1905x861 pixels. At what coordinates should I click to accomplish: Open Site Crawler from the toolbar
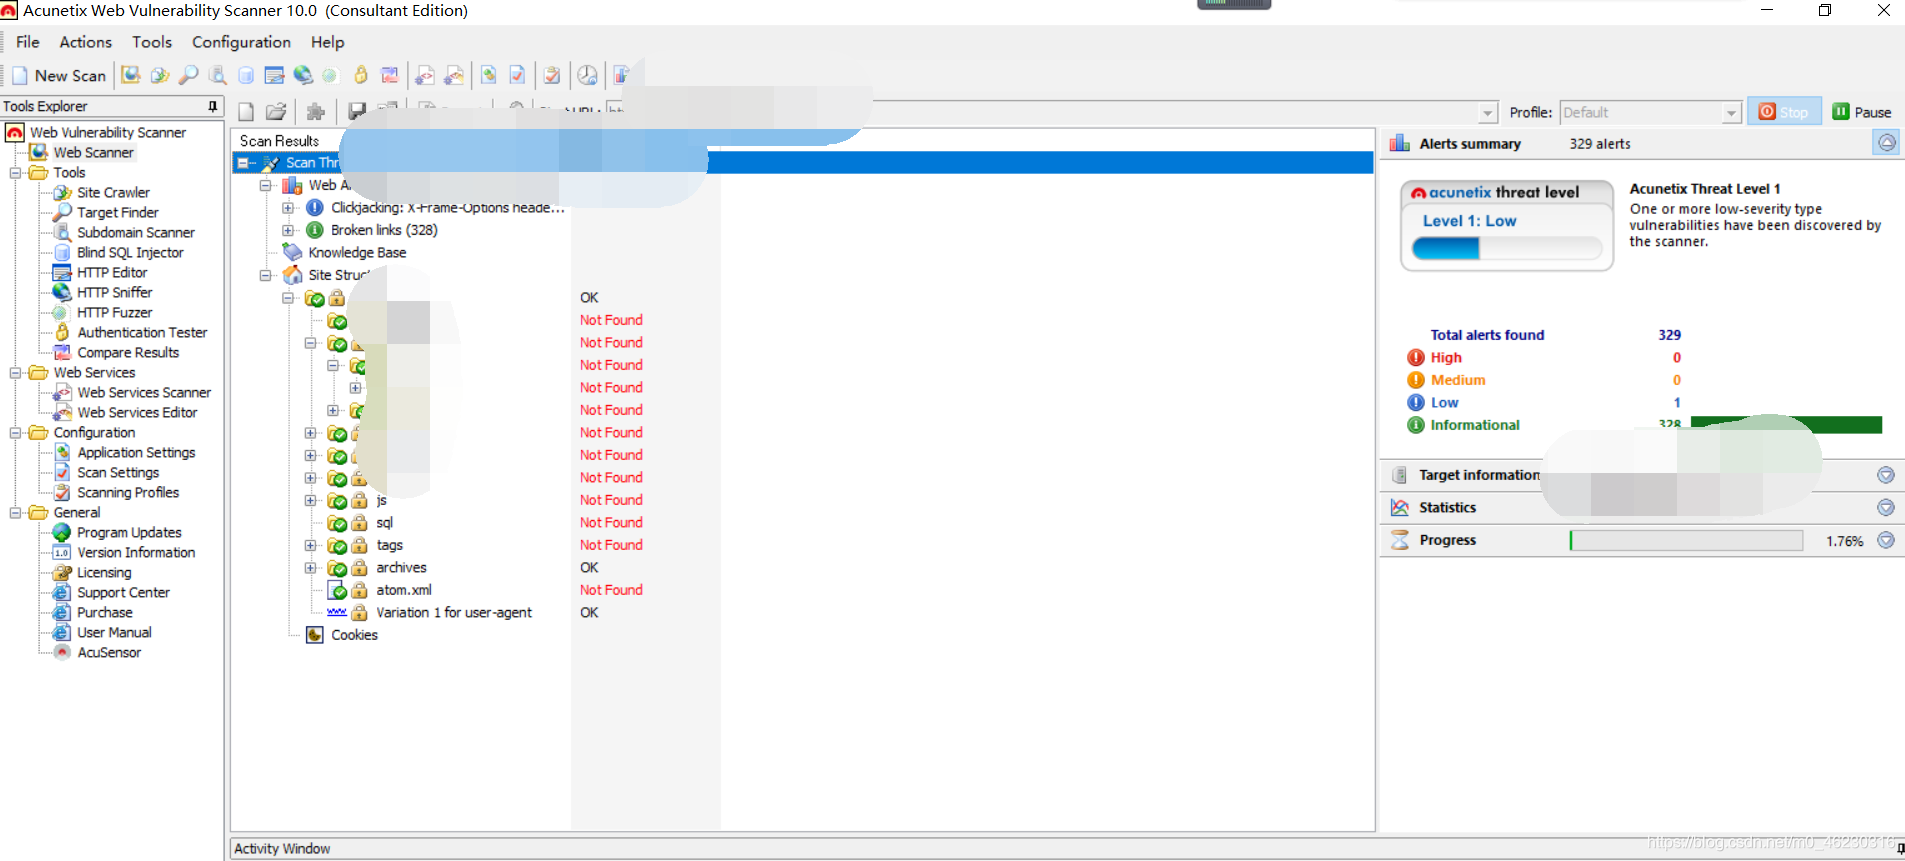[160, 75]
